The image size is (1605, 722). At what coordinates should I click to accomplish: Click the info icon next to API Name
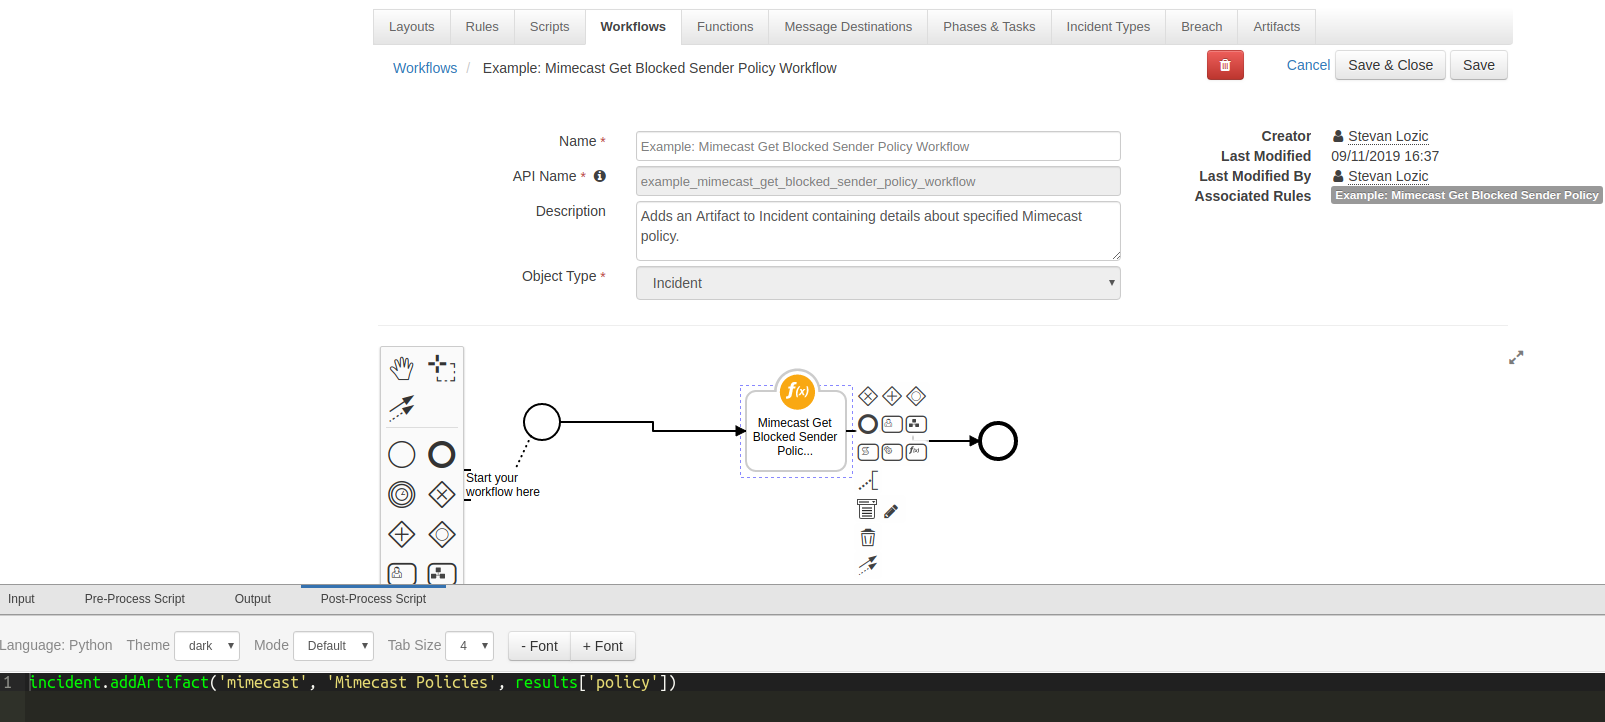point(600,176)
